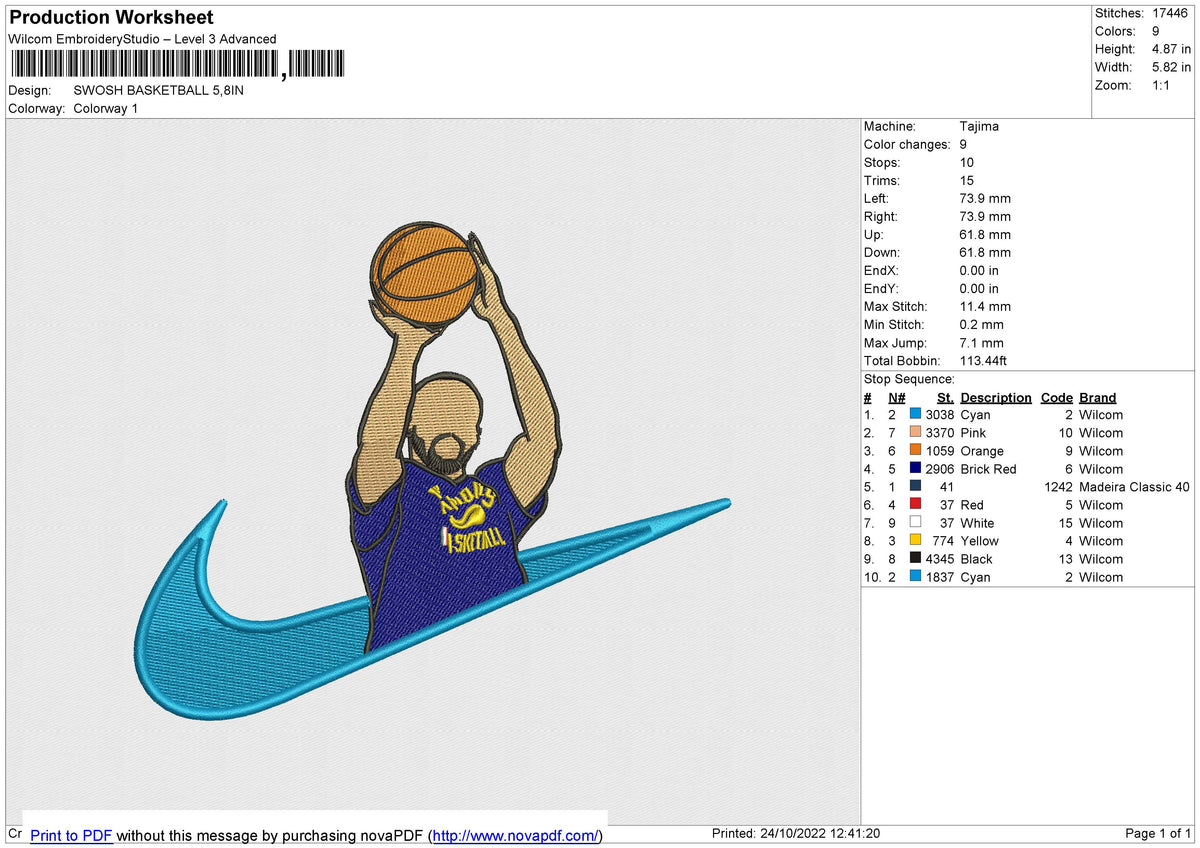
Task: Select the Yellow color swatch in row 8
Action: point(915,540)
